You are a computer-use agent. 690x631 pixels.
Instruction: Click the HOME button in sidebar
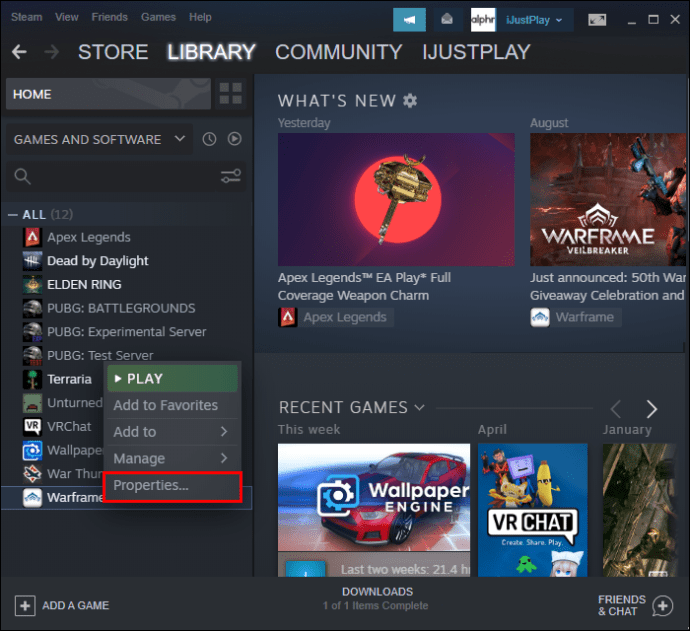(x=108, y=94)
